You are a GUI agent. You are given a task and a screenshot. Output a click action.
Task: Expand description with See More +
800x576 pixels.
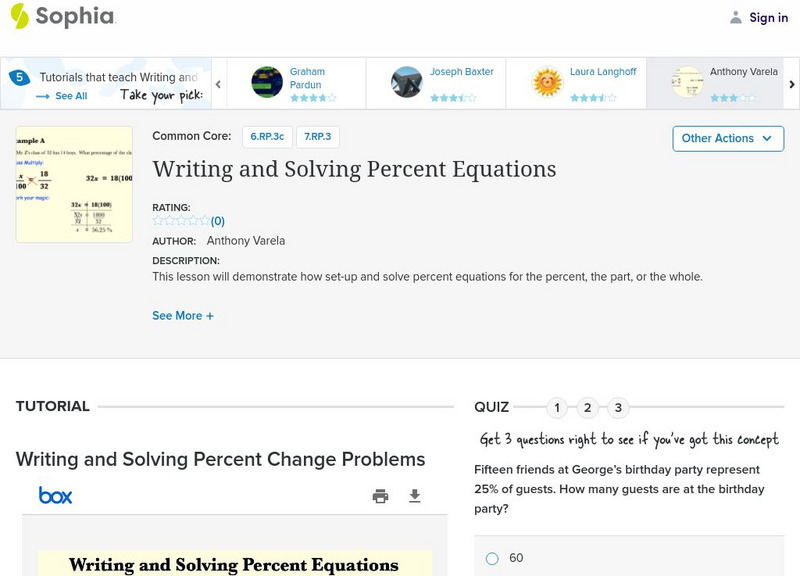point(183,316)
